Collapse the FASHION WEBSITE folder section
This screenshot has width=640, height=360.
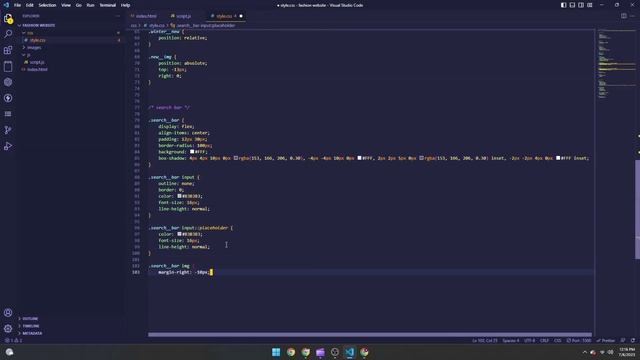[x=39, y=25]
